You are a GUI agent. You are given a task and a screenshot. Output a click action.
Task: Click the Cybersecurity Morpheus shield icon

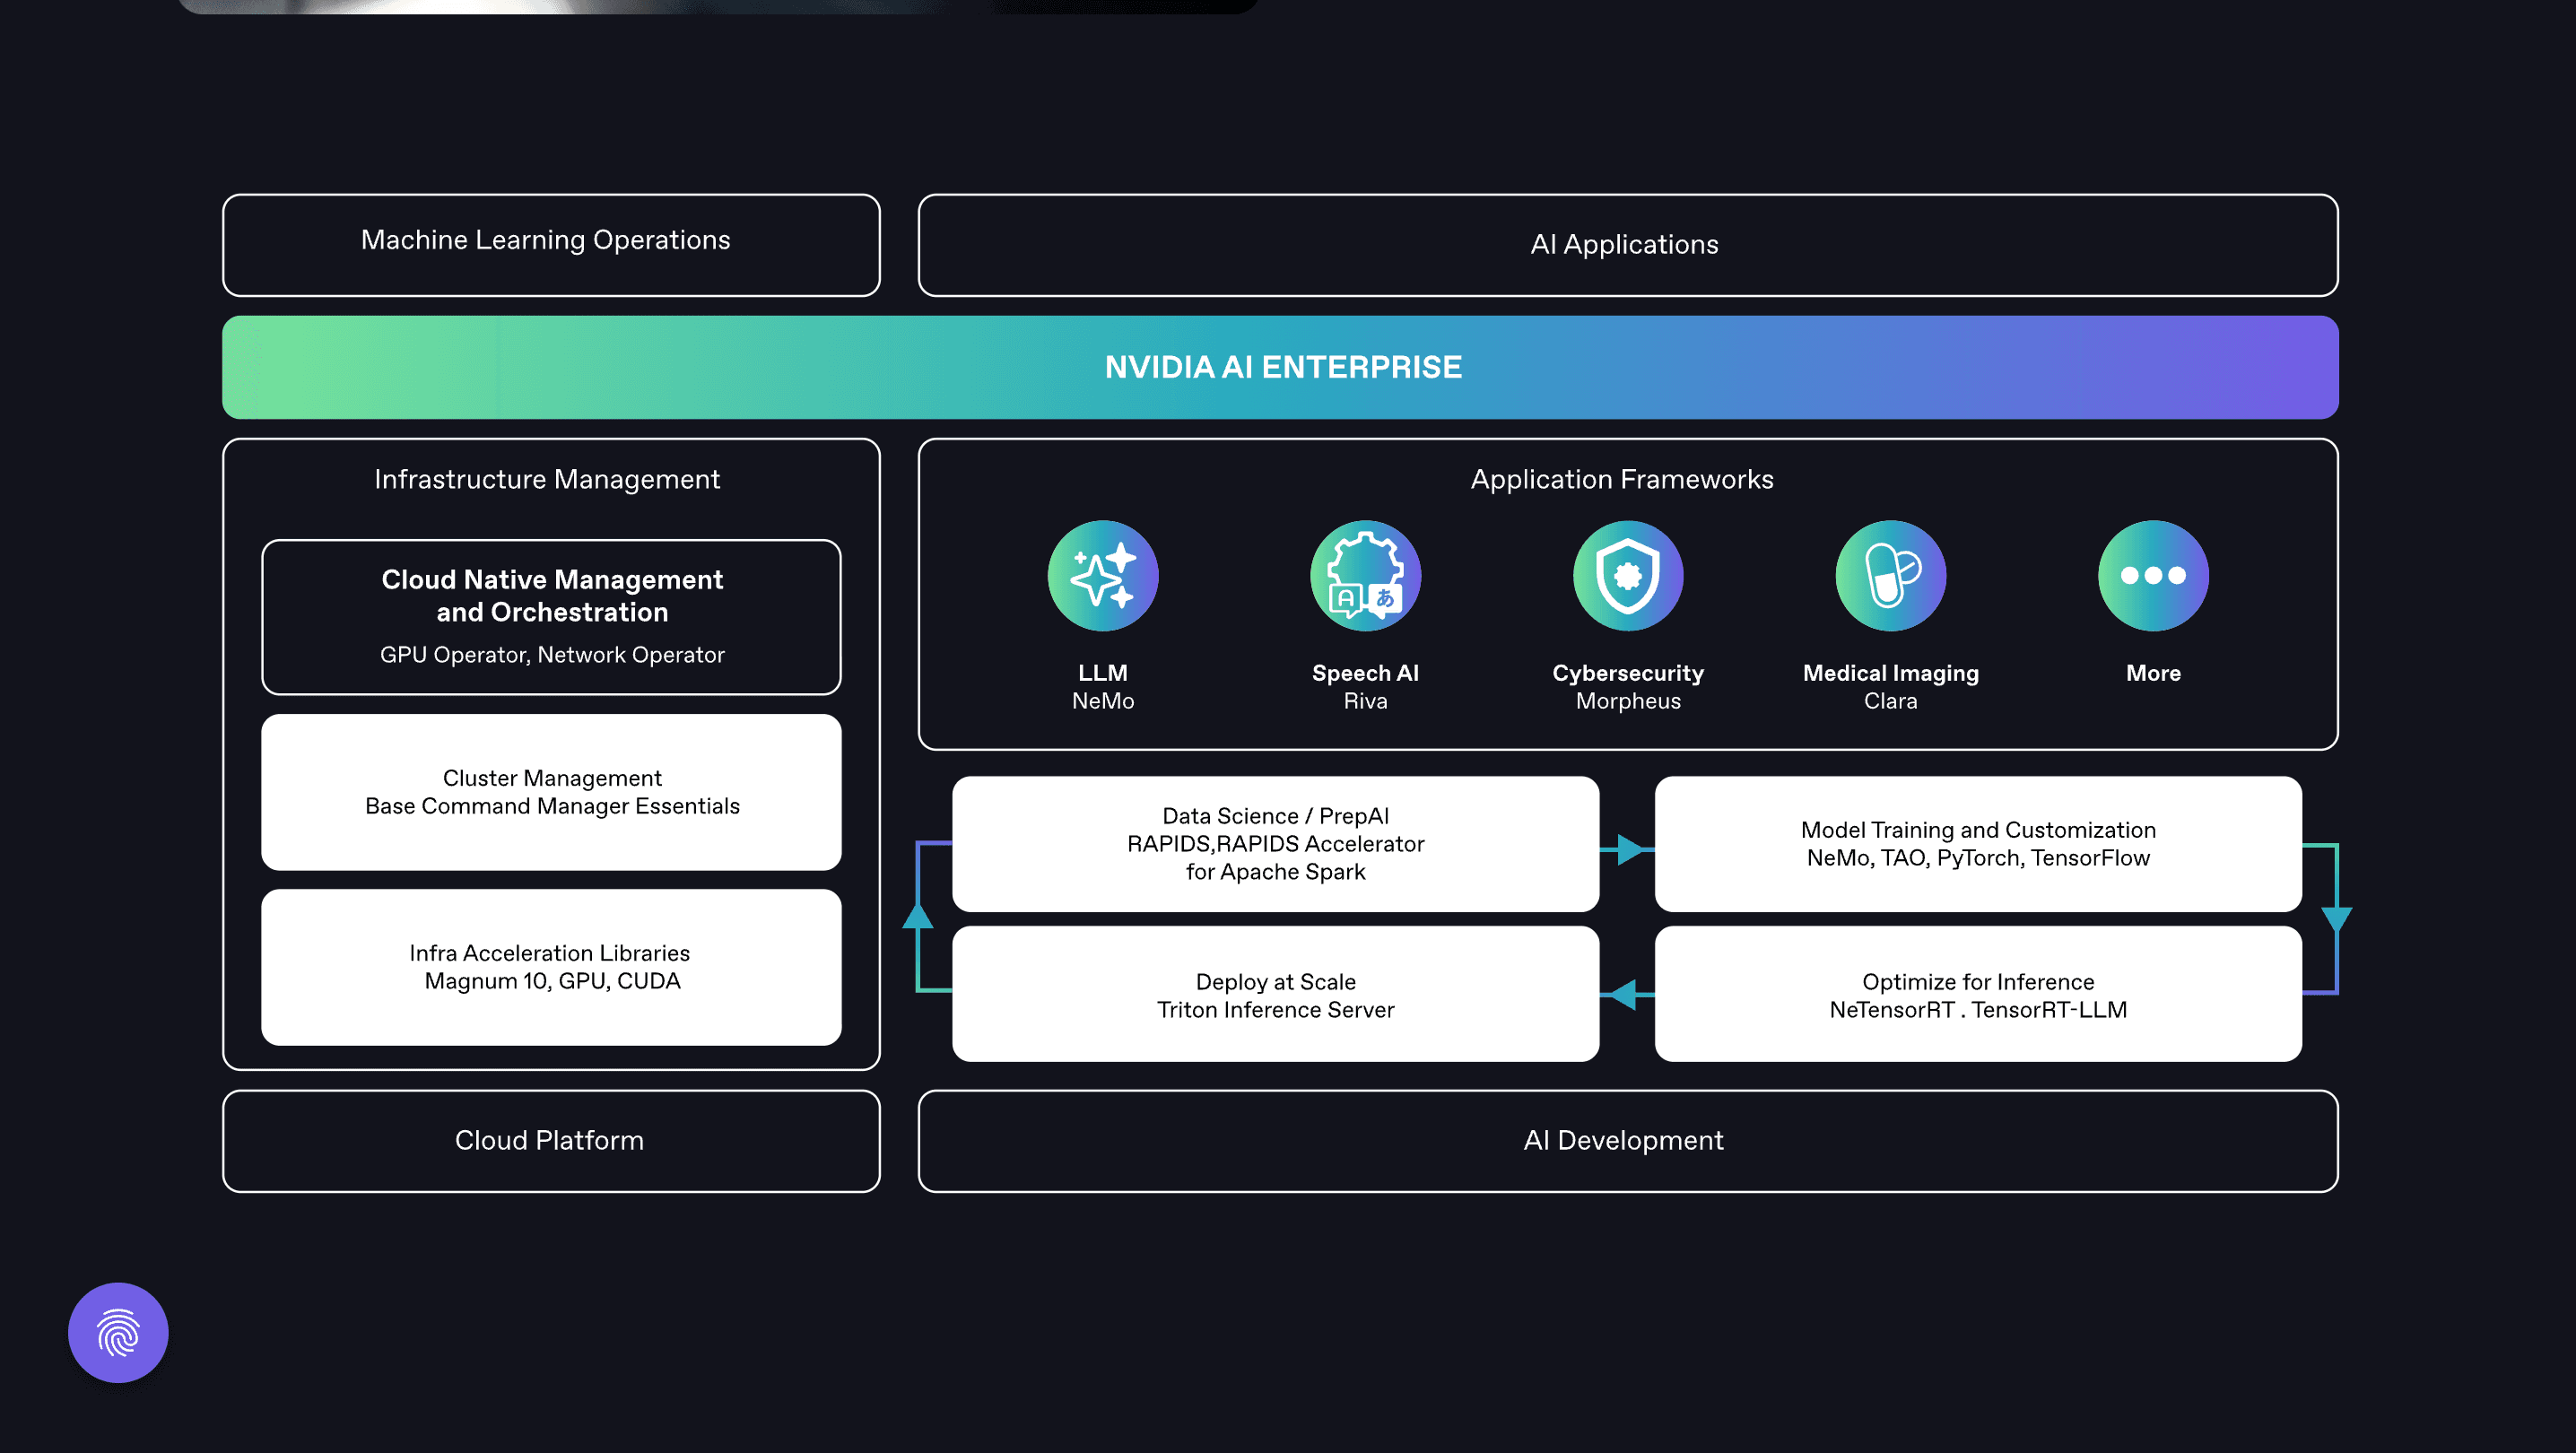coord(1627,575)
